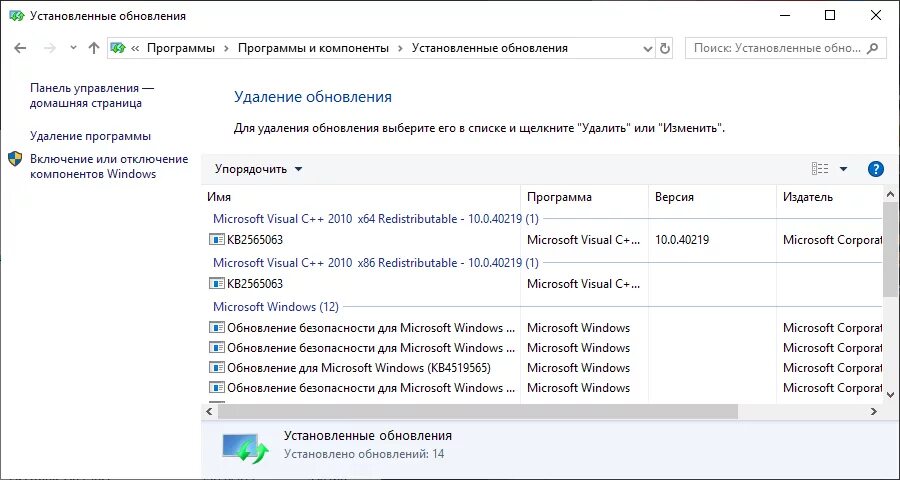Click the Удаление обновления heading
This screenshot has width=900, height=480.
pos(313,96)
